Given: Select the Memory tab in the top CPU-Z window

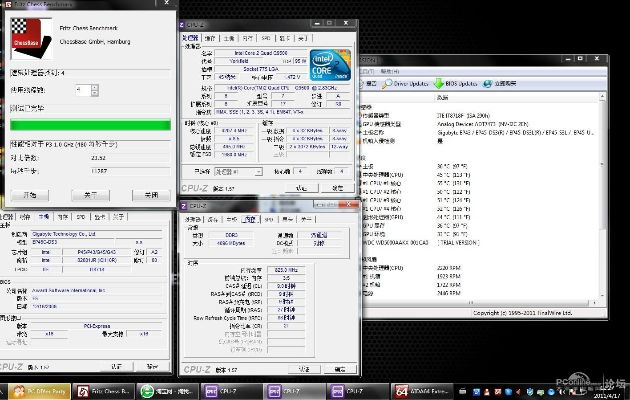Looking at the screenshot, I should pos(248,39).
